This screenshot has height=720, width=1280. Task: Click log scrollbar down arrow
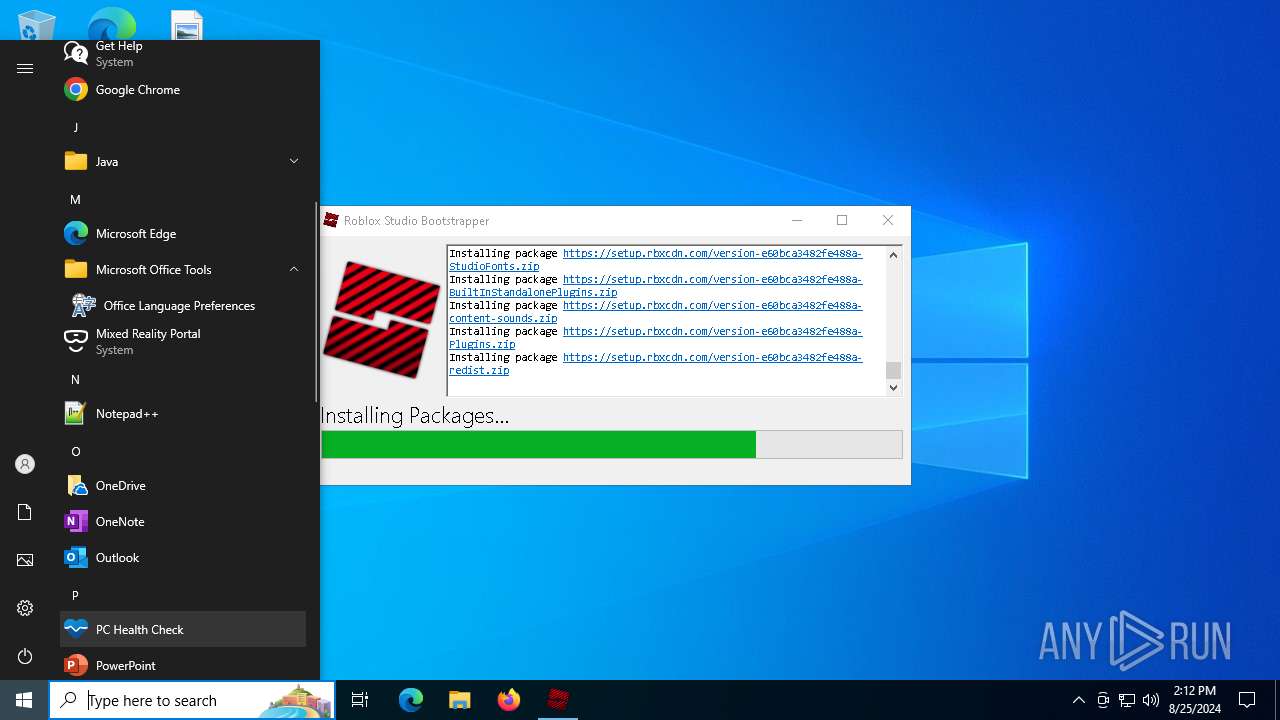(893, 387)
